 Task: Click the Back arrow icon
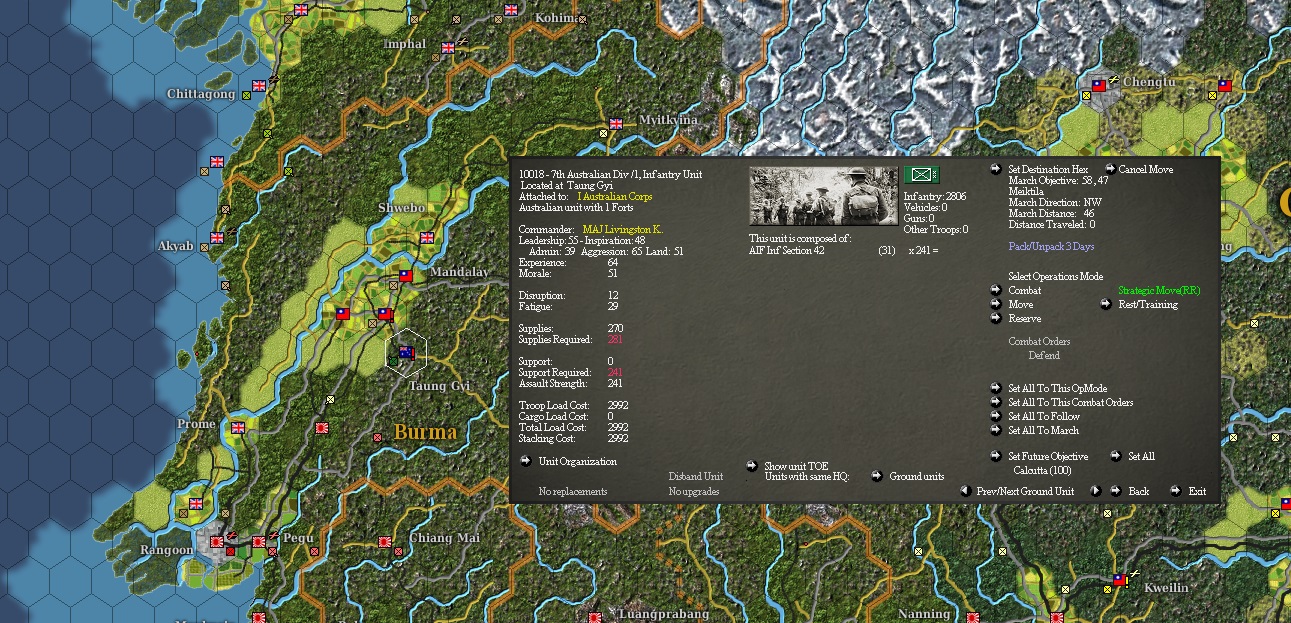tap(1116, 491)
